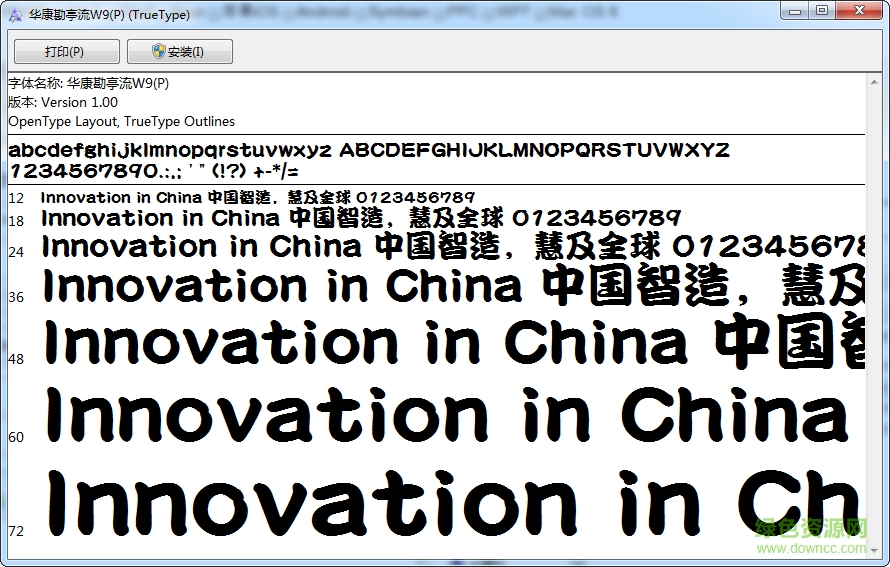The image size is (890, 567).
Task: Click the size 24 sample label
Action: point(16,251)
